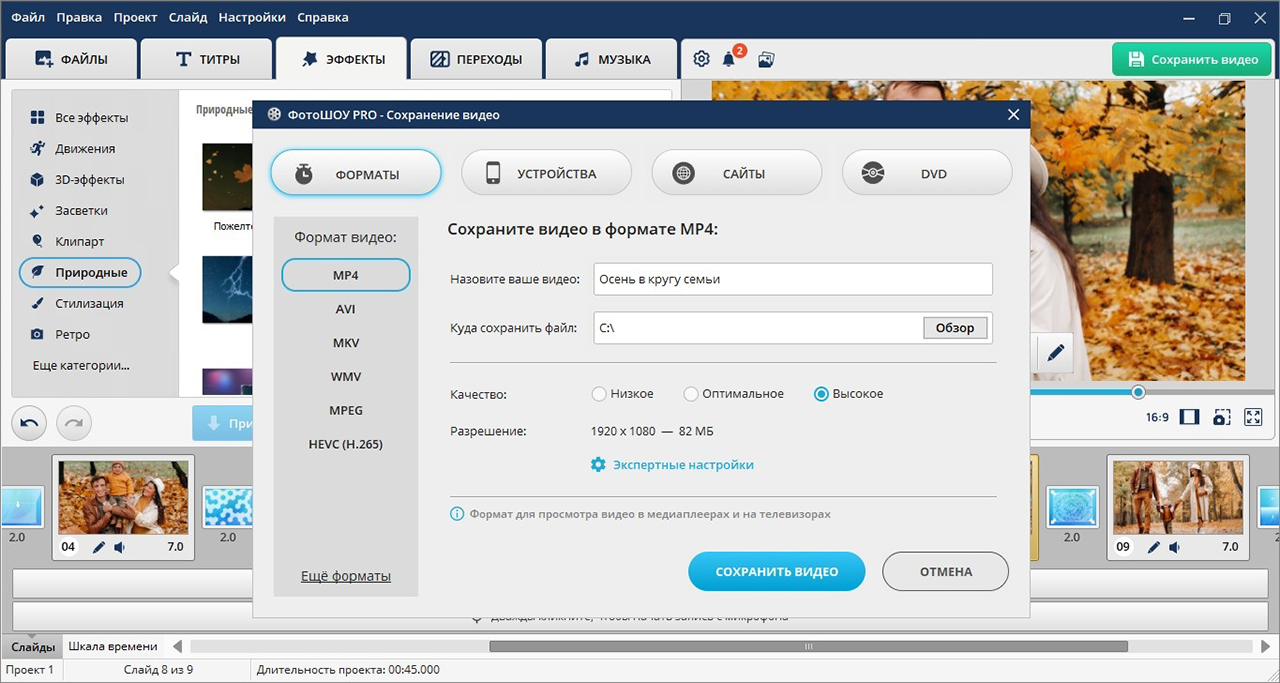Screen dimensions: 1280x683
Task: Expand Еще категории in effects sidebar
Action: click(x=81, y=366)
